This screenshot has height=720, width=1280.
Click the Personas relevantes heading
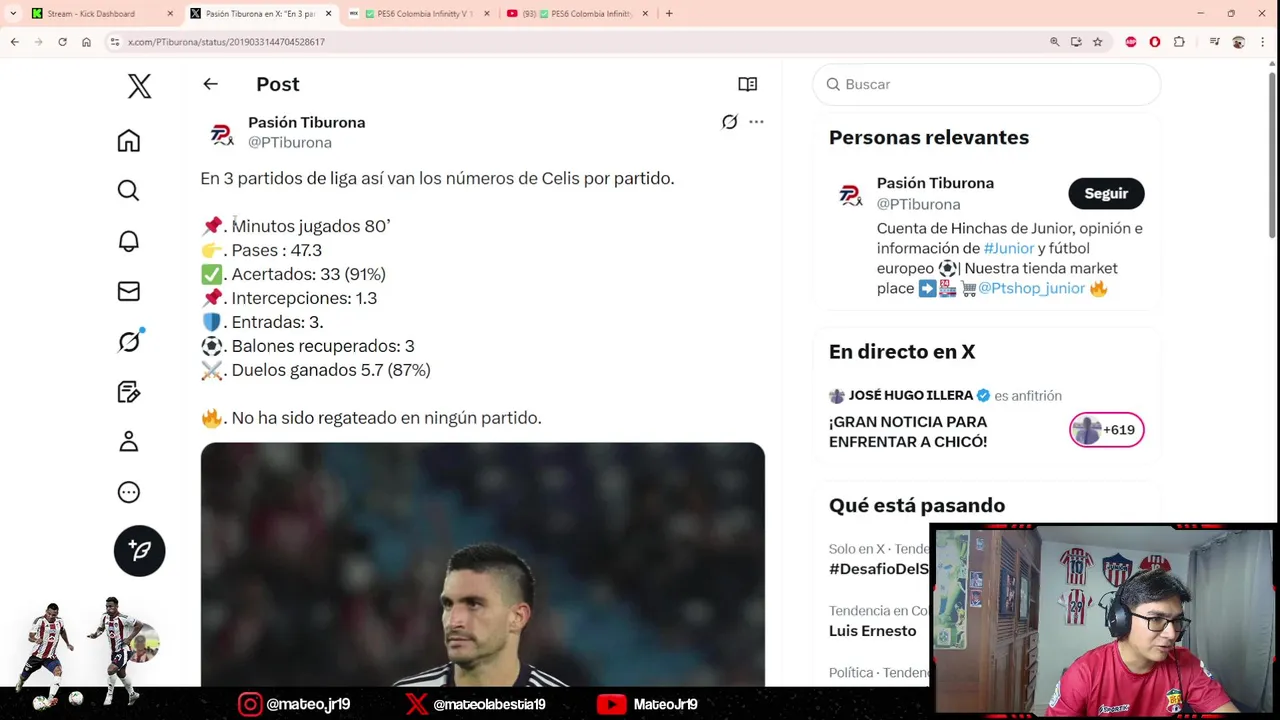(929, 138)
